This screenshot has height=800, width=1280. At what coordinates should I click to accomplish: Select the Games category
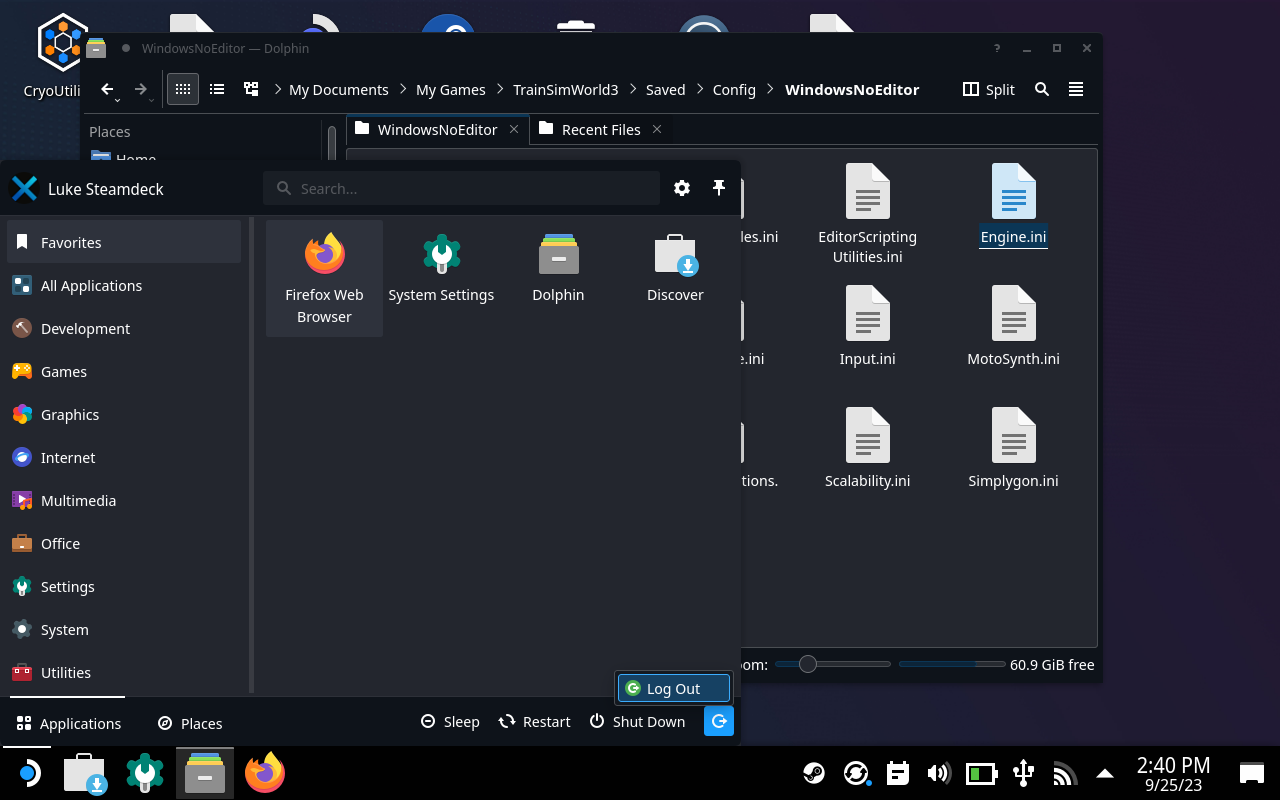(x=64, y=371)
